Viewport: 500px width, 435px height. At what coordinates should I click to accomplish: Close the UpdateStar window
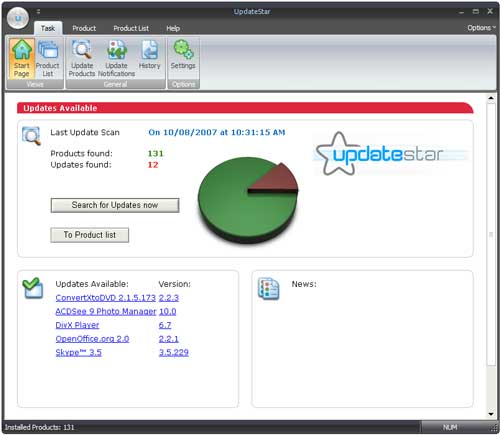490,11
